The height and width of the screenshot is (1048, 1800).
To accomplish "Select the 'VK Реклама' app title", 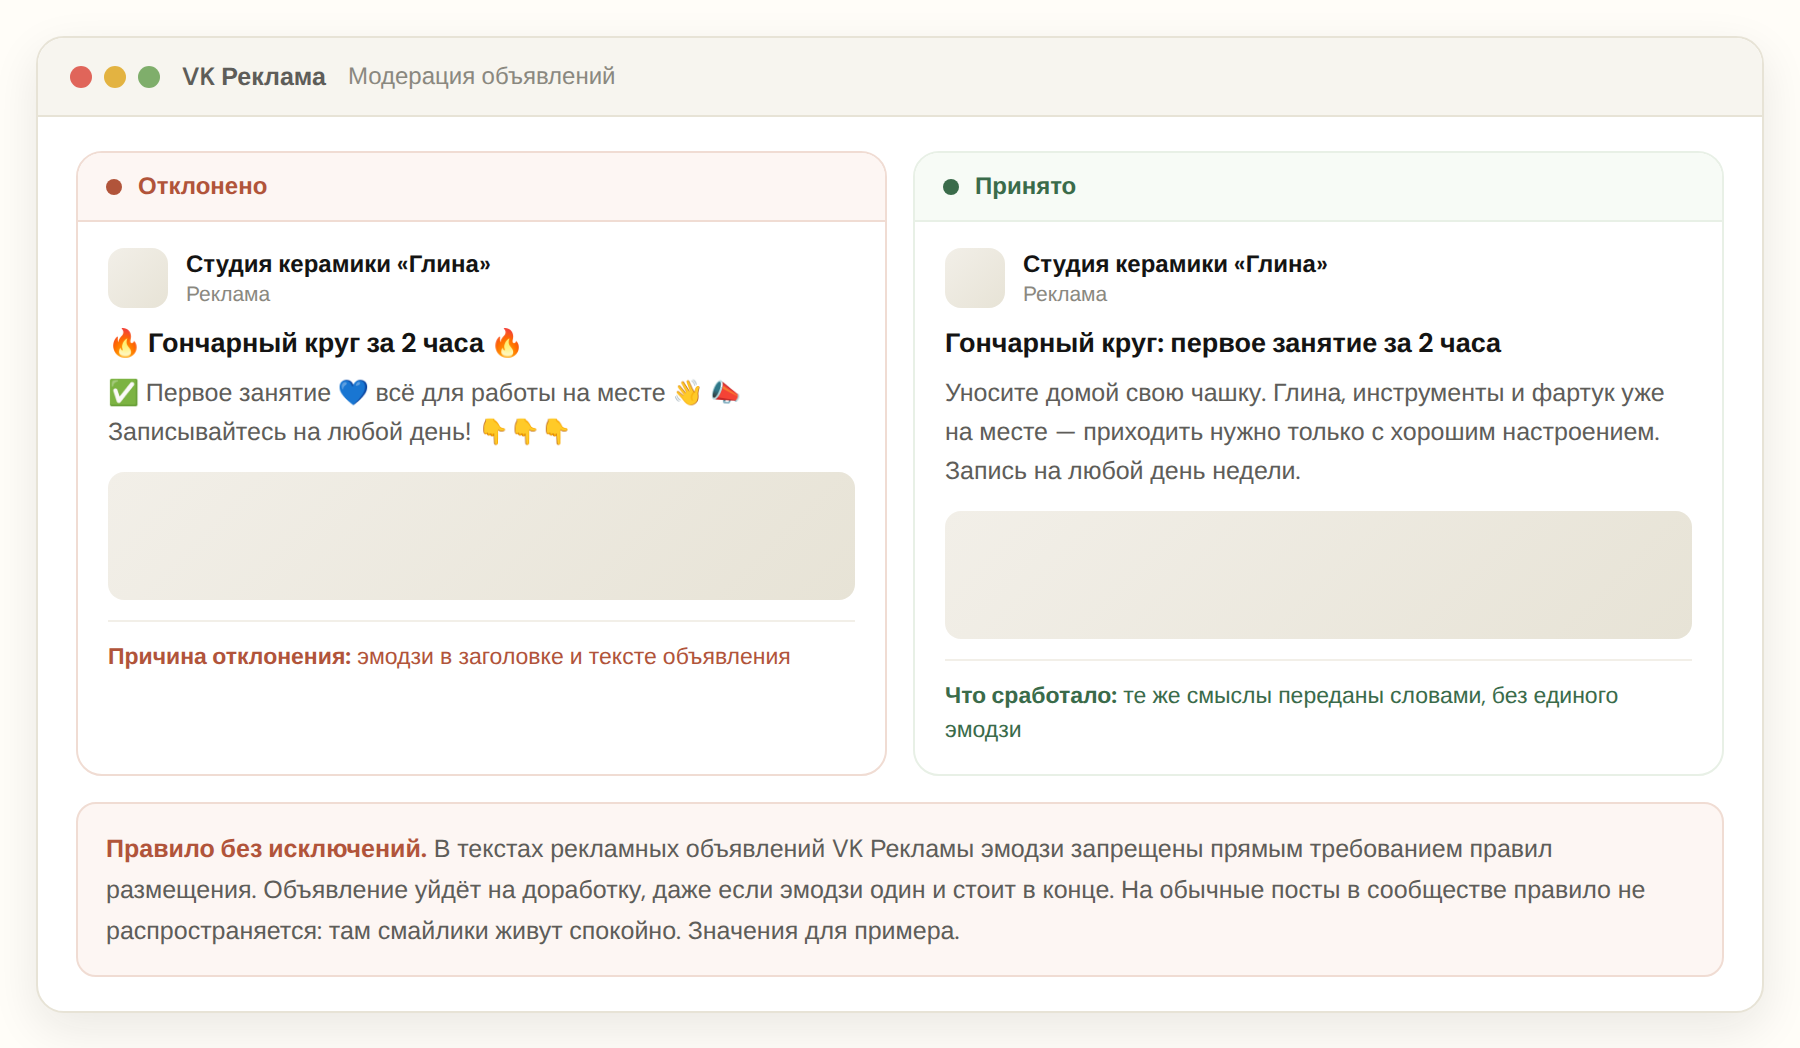I will 254,76.
